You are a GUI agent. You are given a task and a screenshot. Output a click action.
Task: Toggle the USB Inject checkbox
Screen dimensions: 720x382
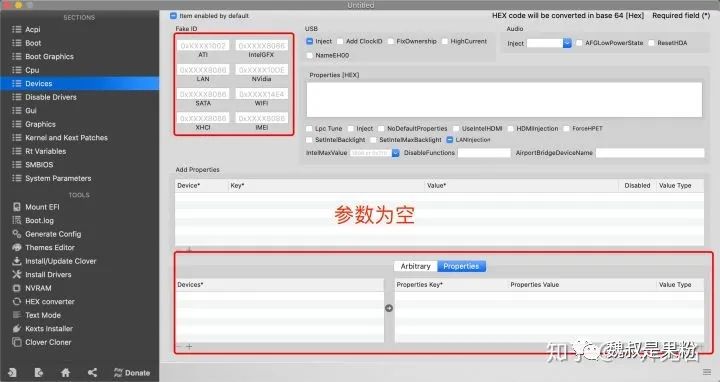[309, 41]
